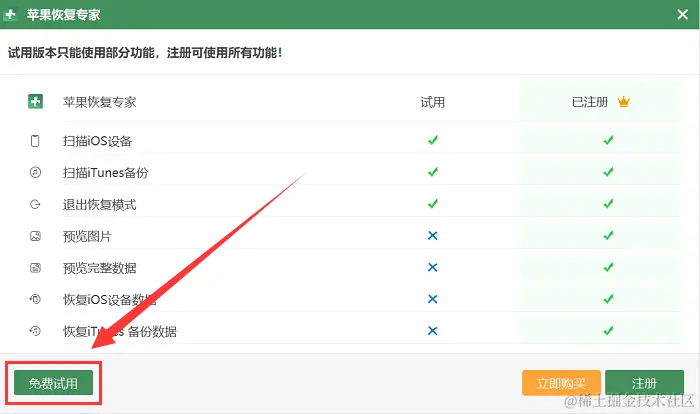Click the trial checkmark for 扫描iOS设备
700x414 pixels.
433,140
